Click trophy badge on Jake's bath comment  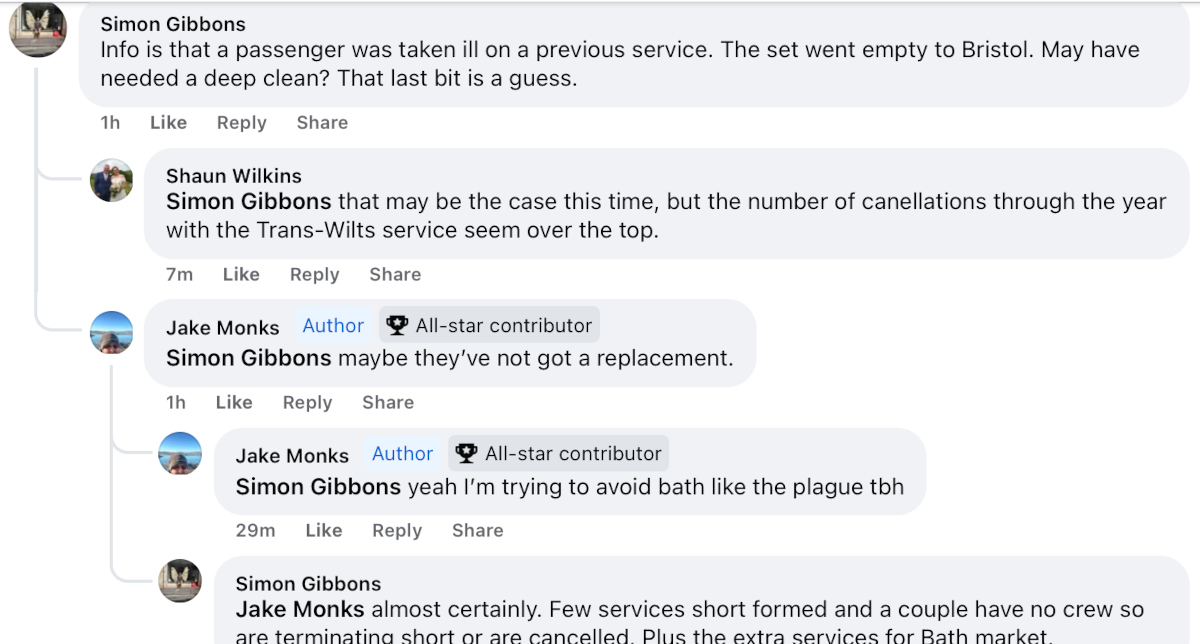[466, 454]
